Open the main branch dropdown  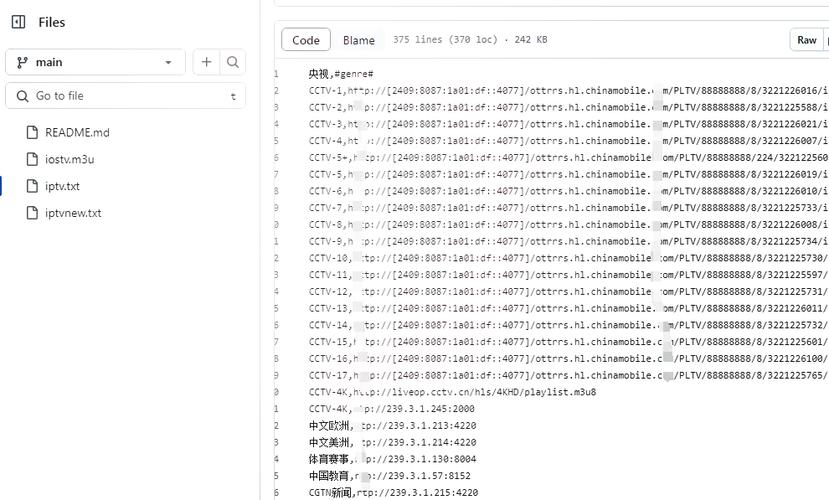(x=95, y=62)
